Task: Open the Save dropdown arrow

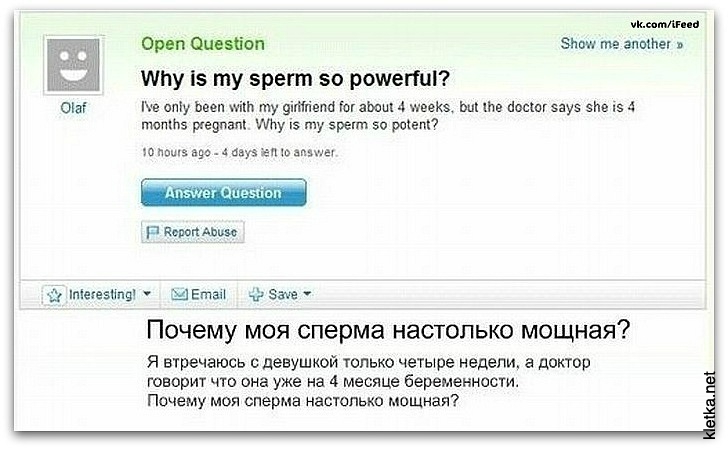Action: [x=307, y=295]
